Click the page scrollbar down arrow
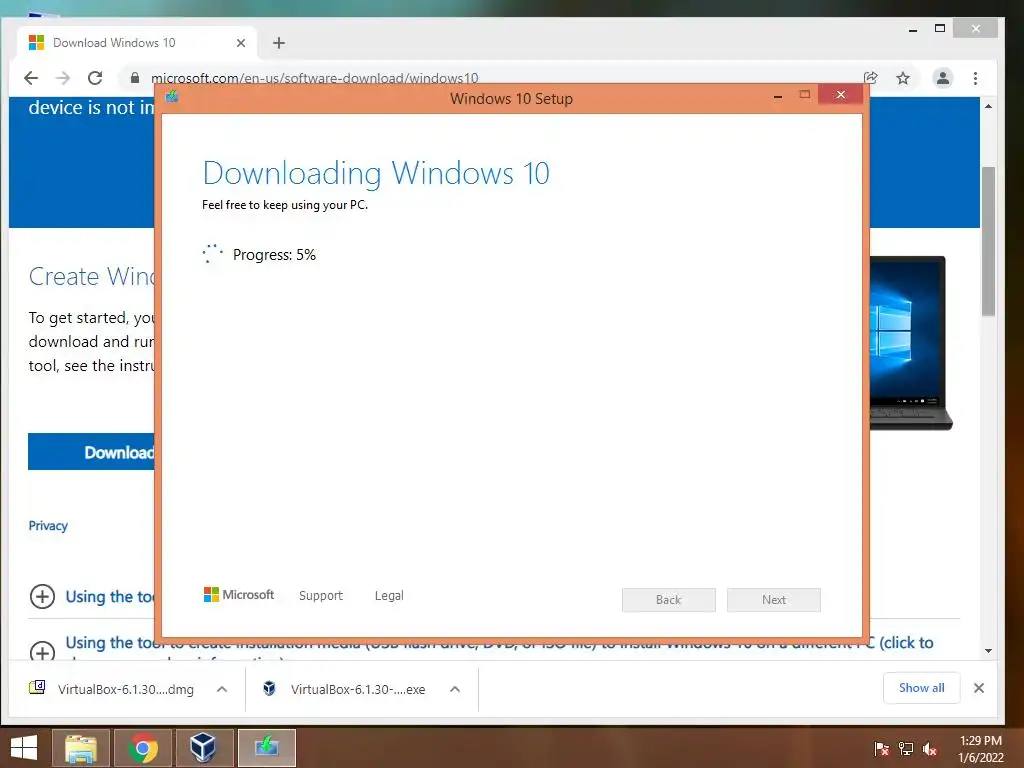 [x=988, y=650]
